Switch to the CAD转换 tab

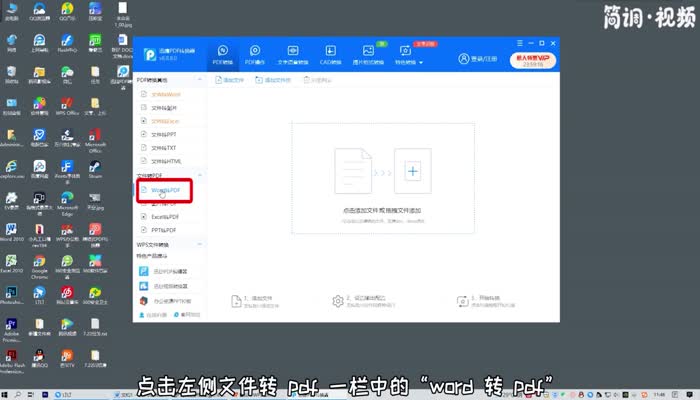coord(327,55)
